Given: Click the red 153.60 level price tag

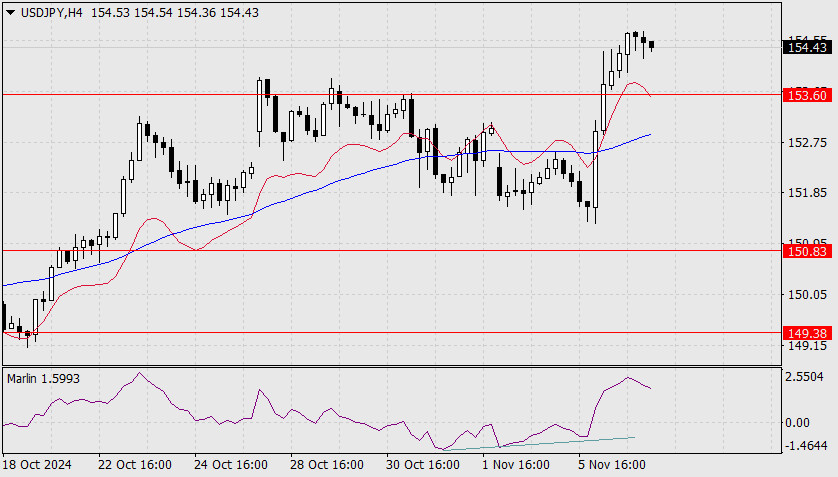Looking at the screenshot, I should (807, 95).
